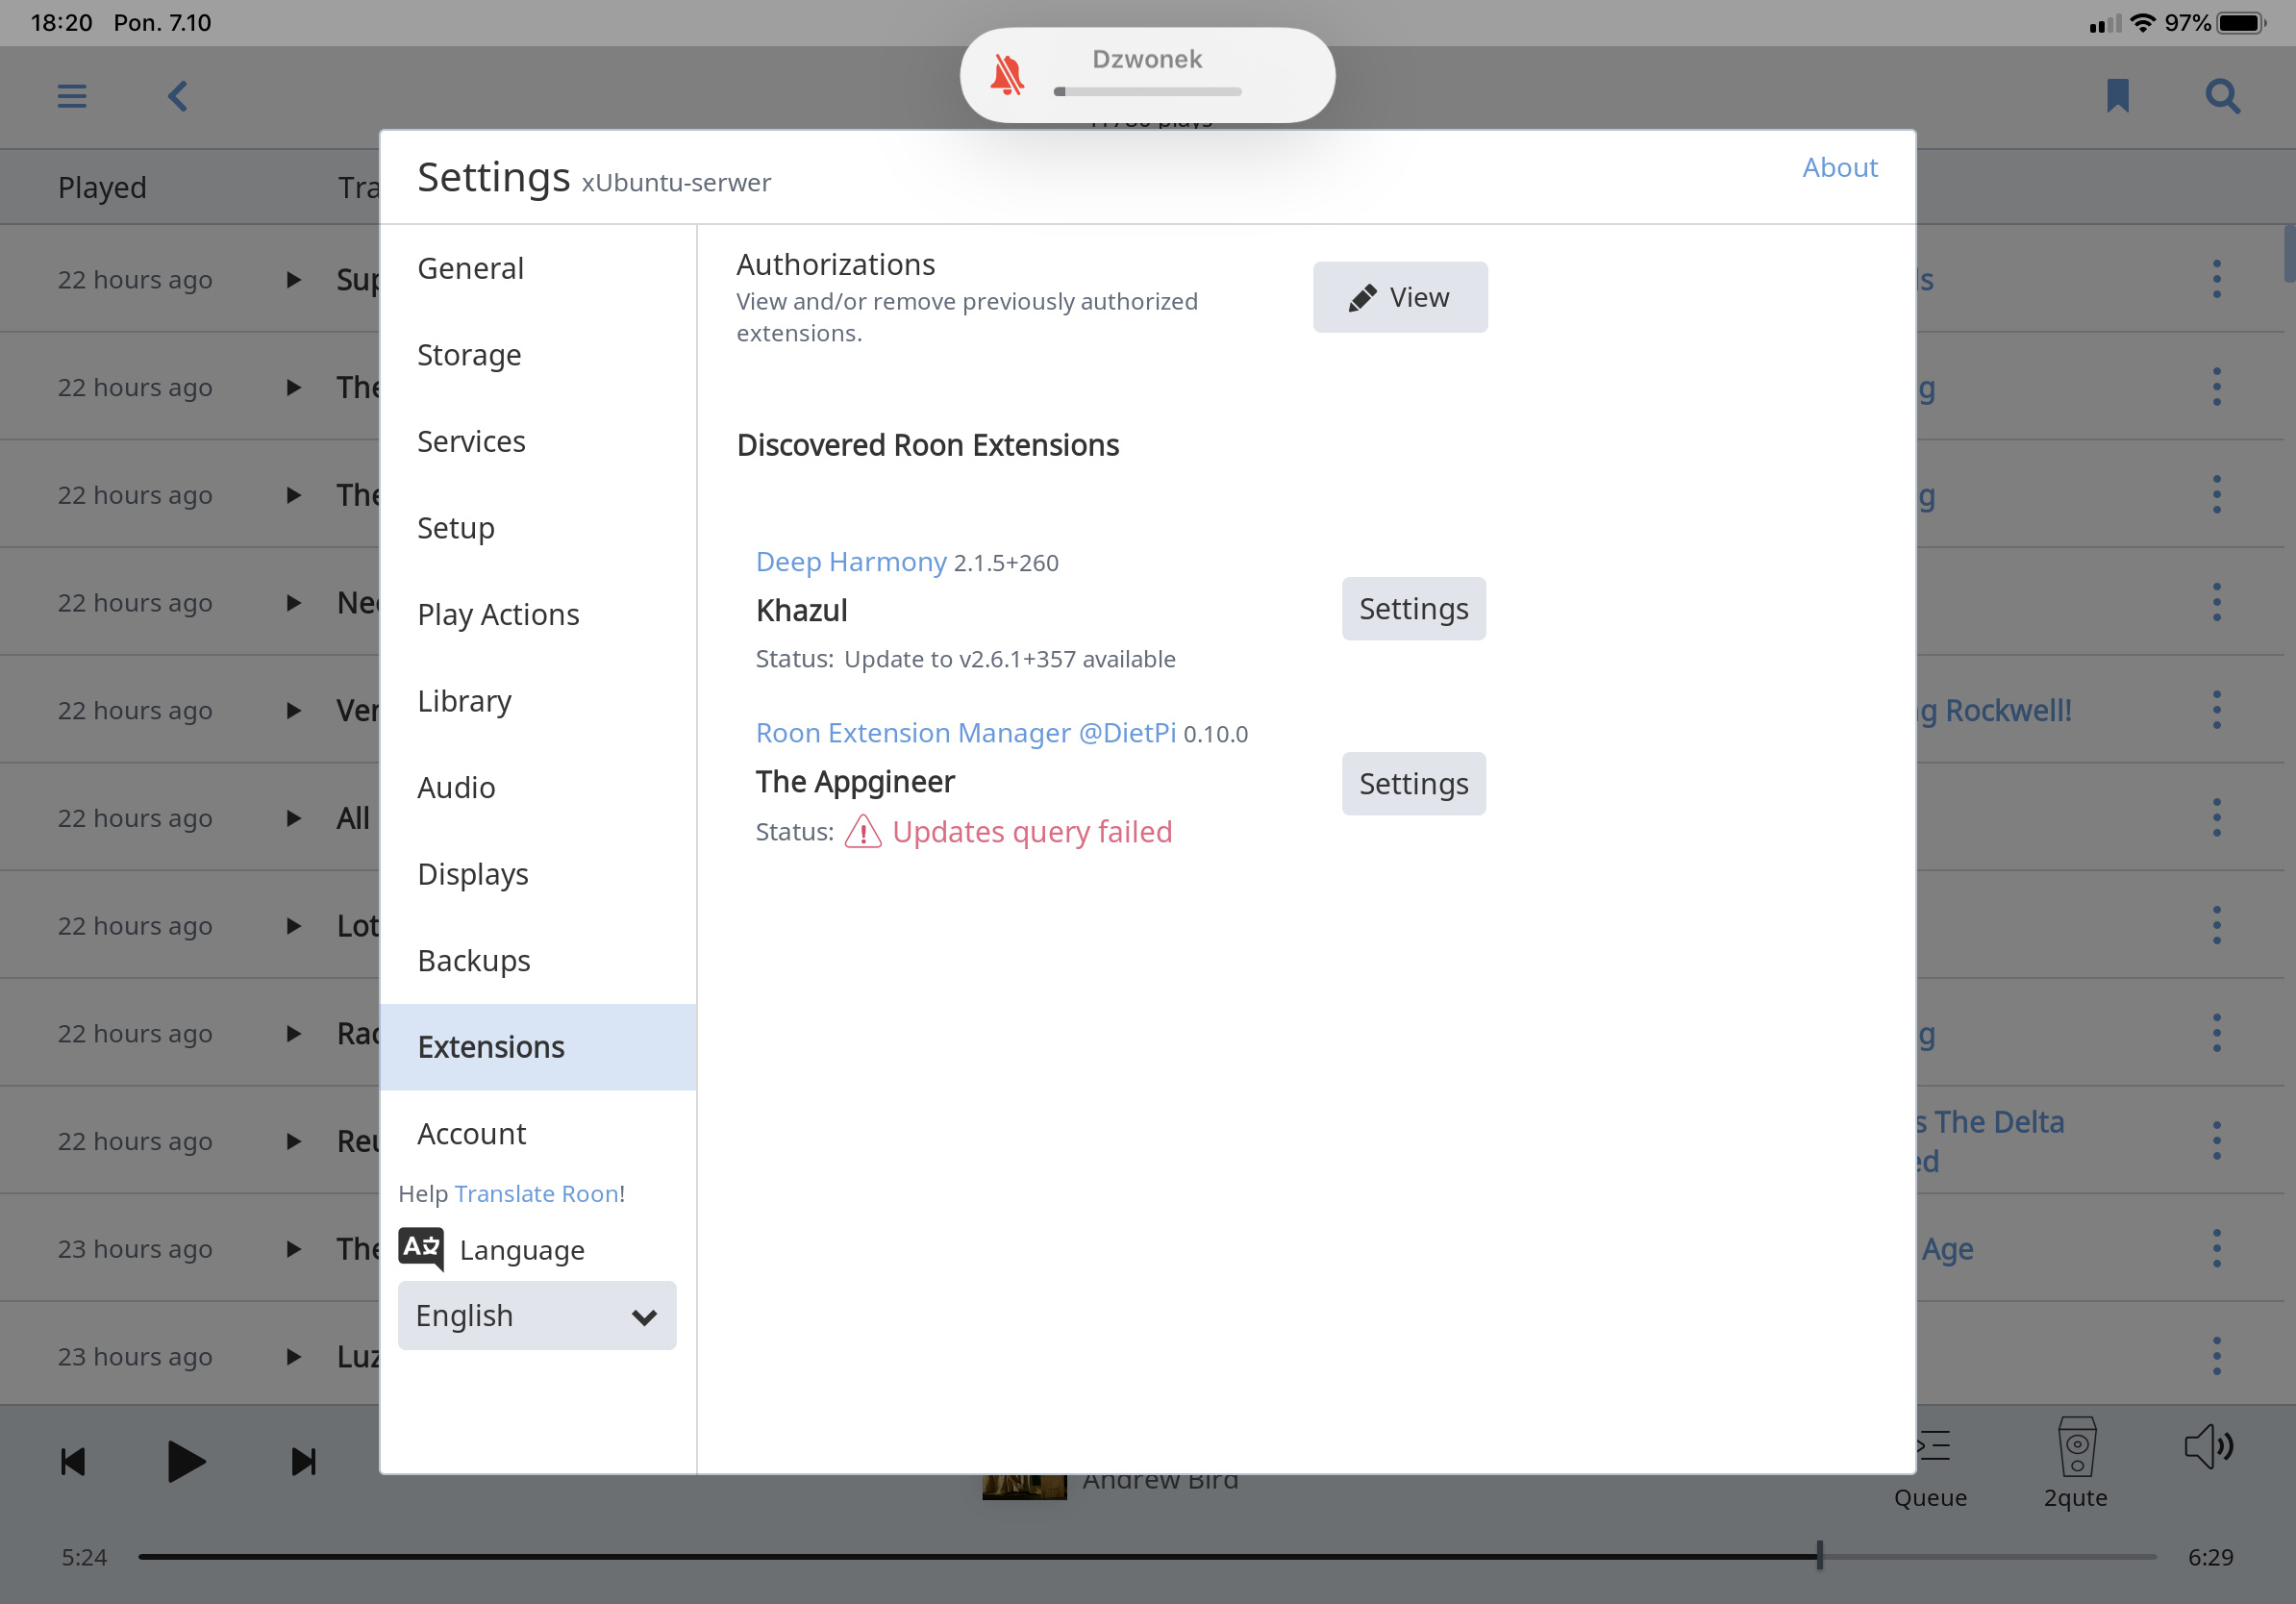2296x1604 pixels.
Task: Tap the now playing album thumbnail
Action: pyautogui.click(x=1024, y=1486)
